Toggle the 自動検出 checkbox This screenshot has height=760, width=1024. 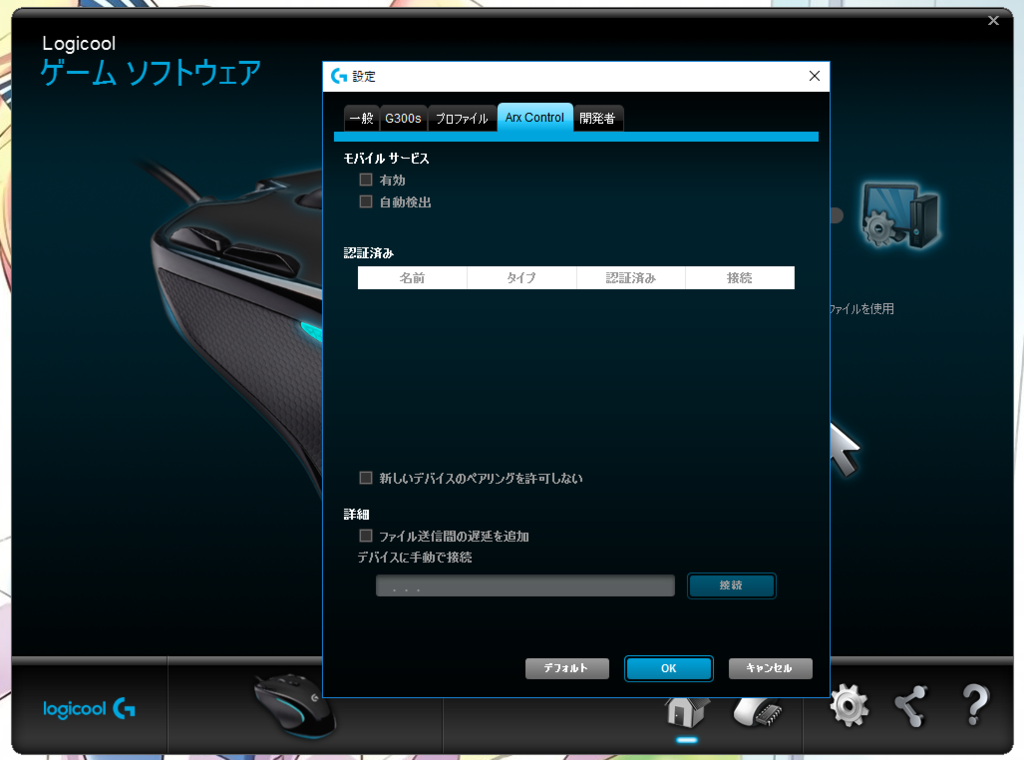[x=366, y=202]
